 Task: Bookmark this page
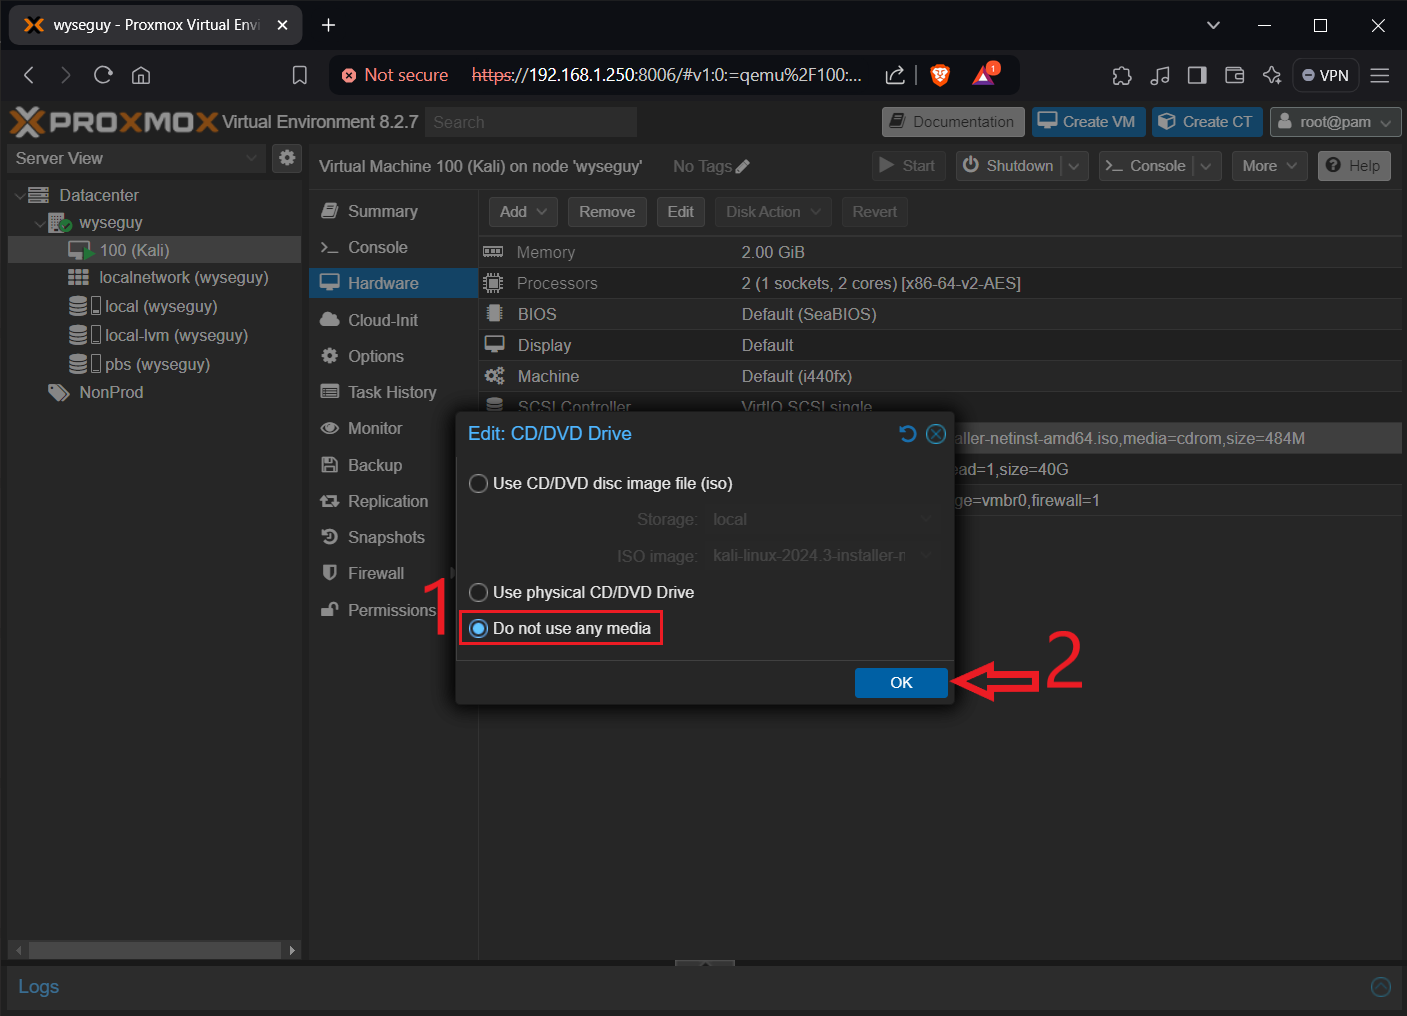point(299,75)
